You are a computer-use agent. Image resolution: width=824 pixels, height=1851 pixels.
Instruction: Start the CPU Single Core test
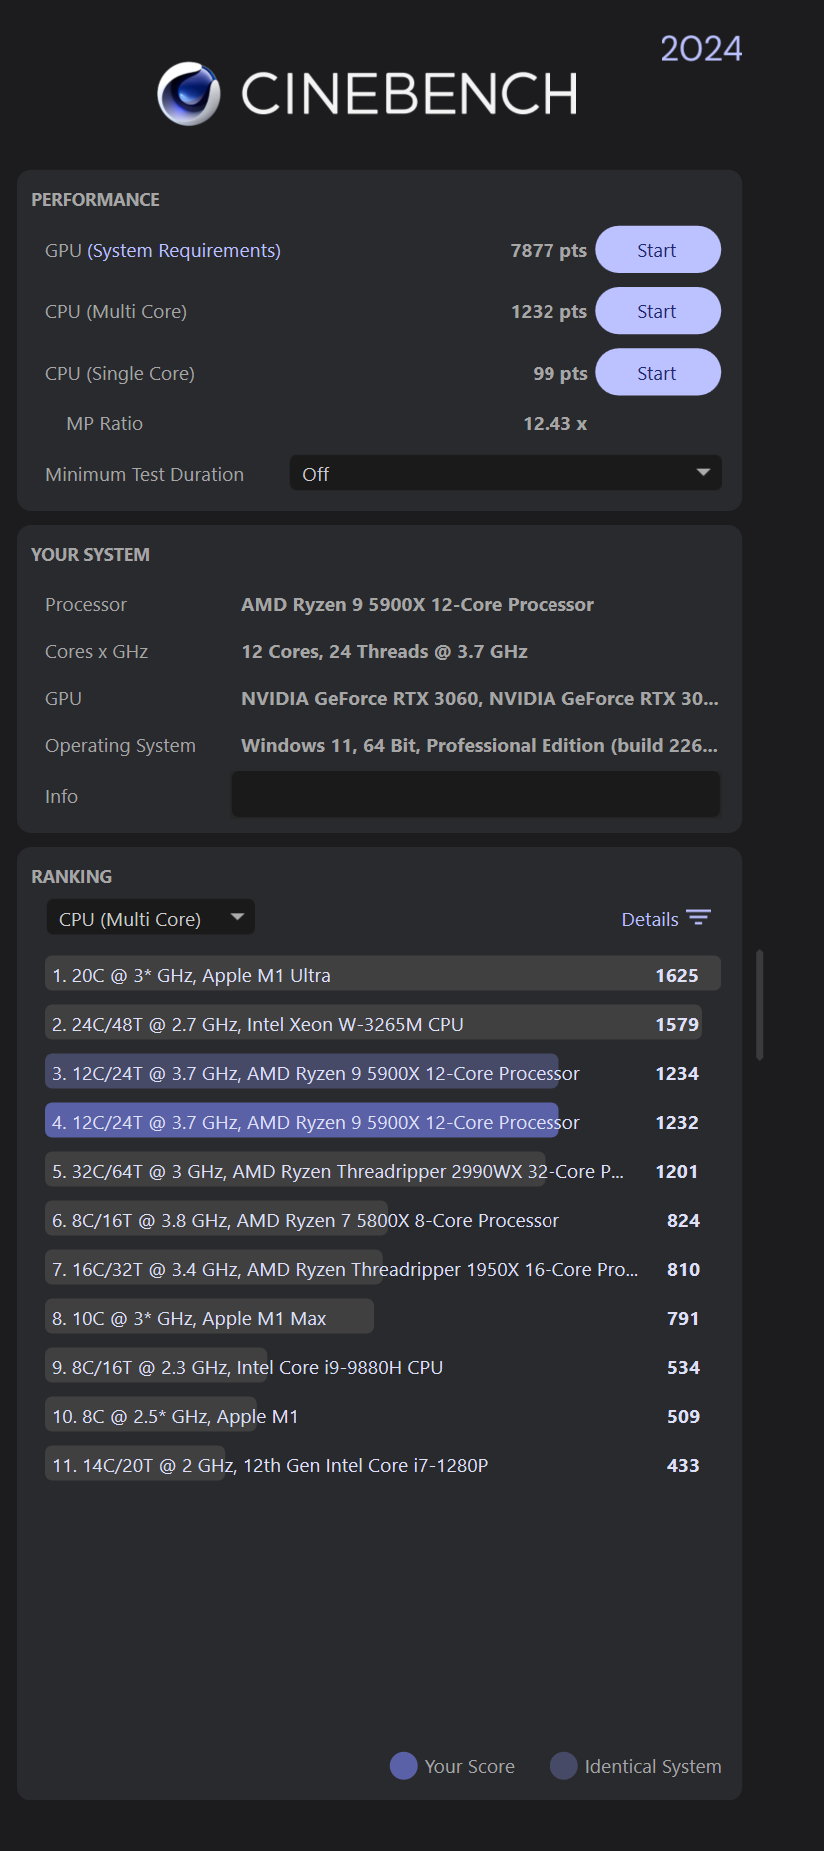(x=658, y=373)
